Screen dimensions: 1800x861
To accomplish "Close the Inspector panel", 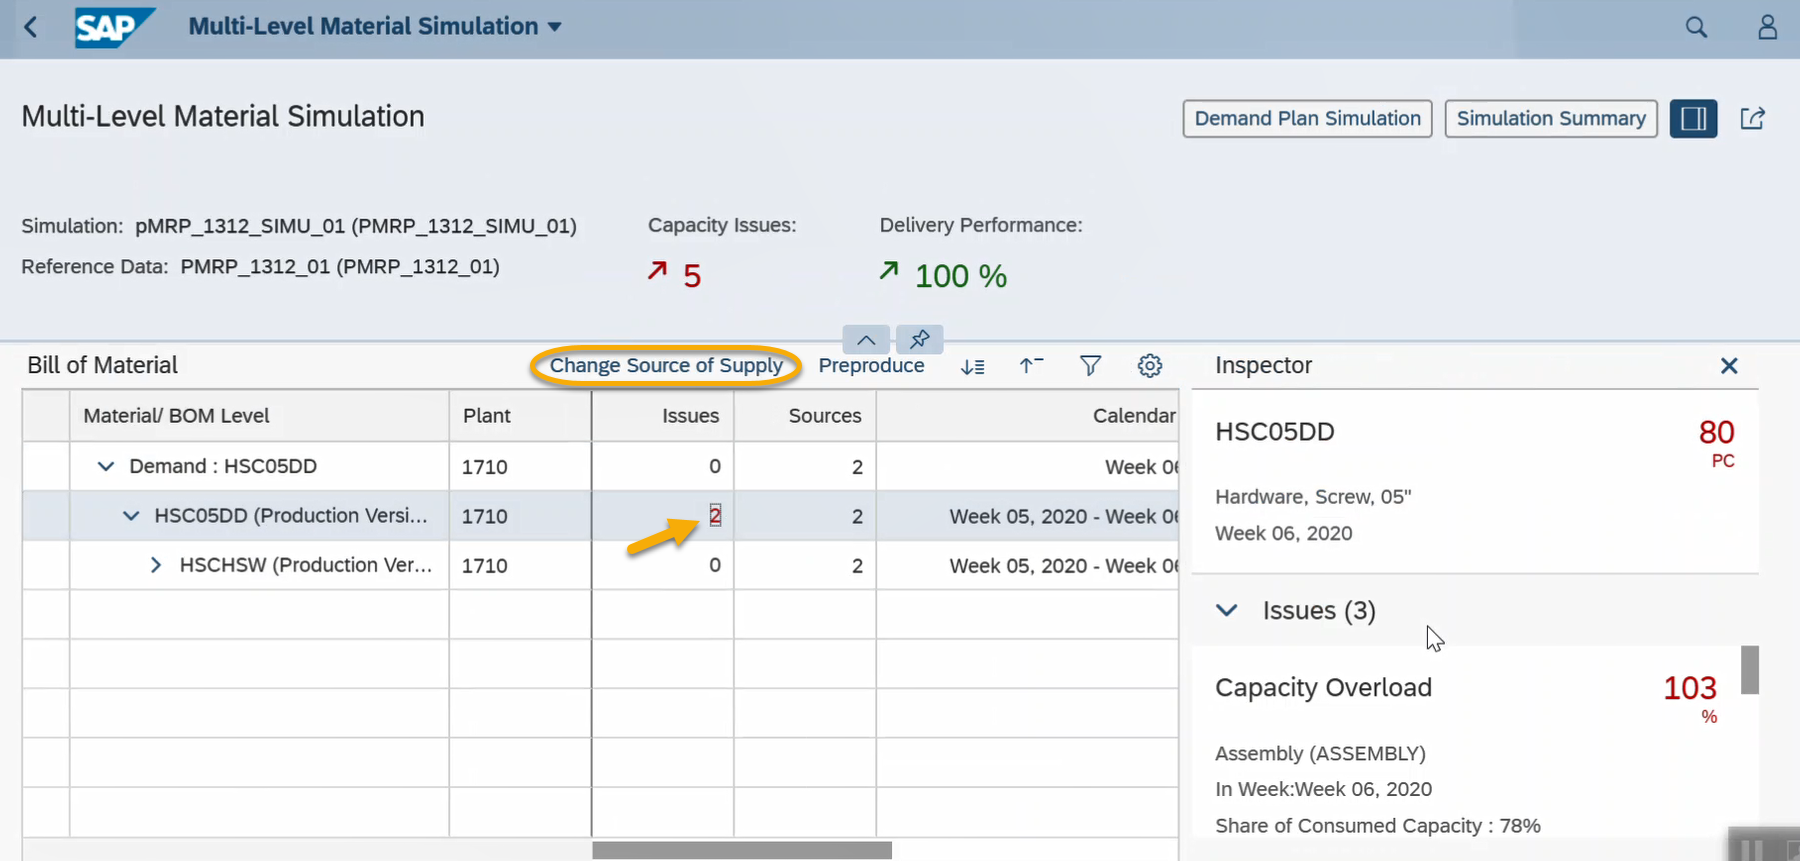I will point(1728,366).
